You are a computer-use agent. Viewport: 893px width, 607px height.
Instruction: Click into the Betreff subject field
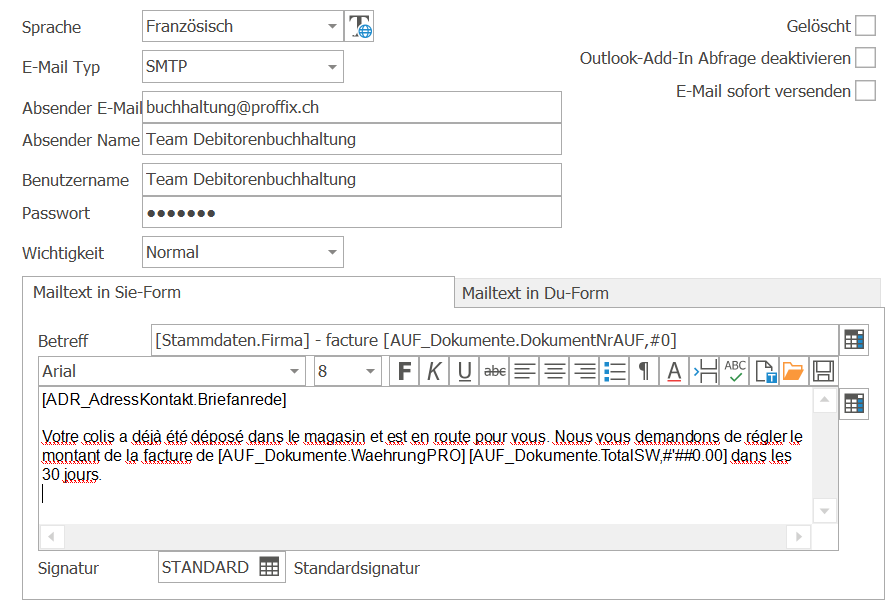pos(494,340)
